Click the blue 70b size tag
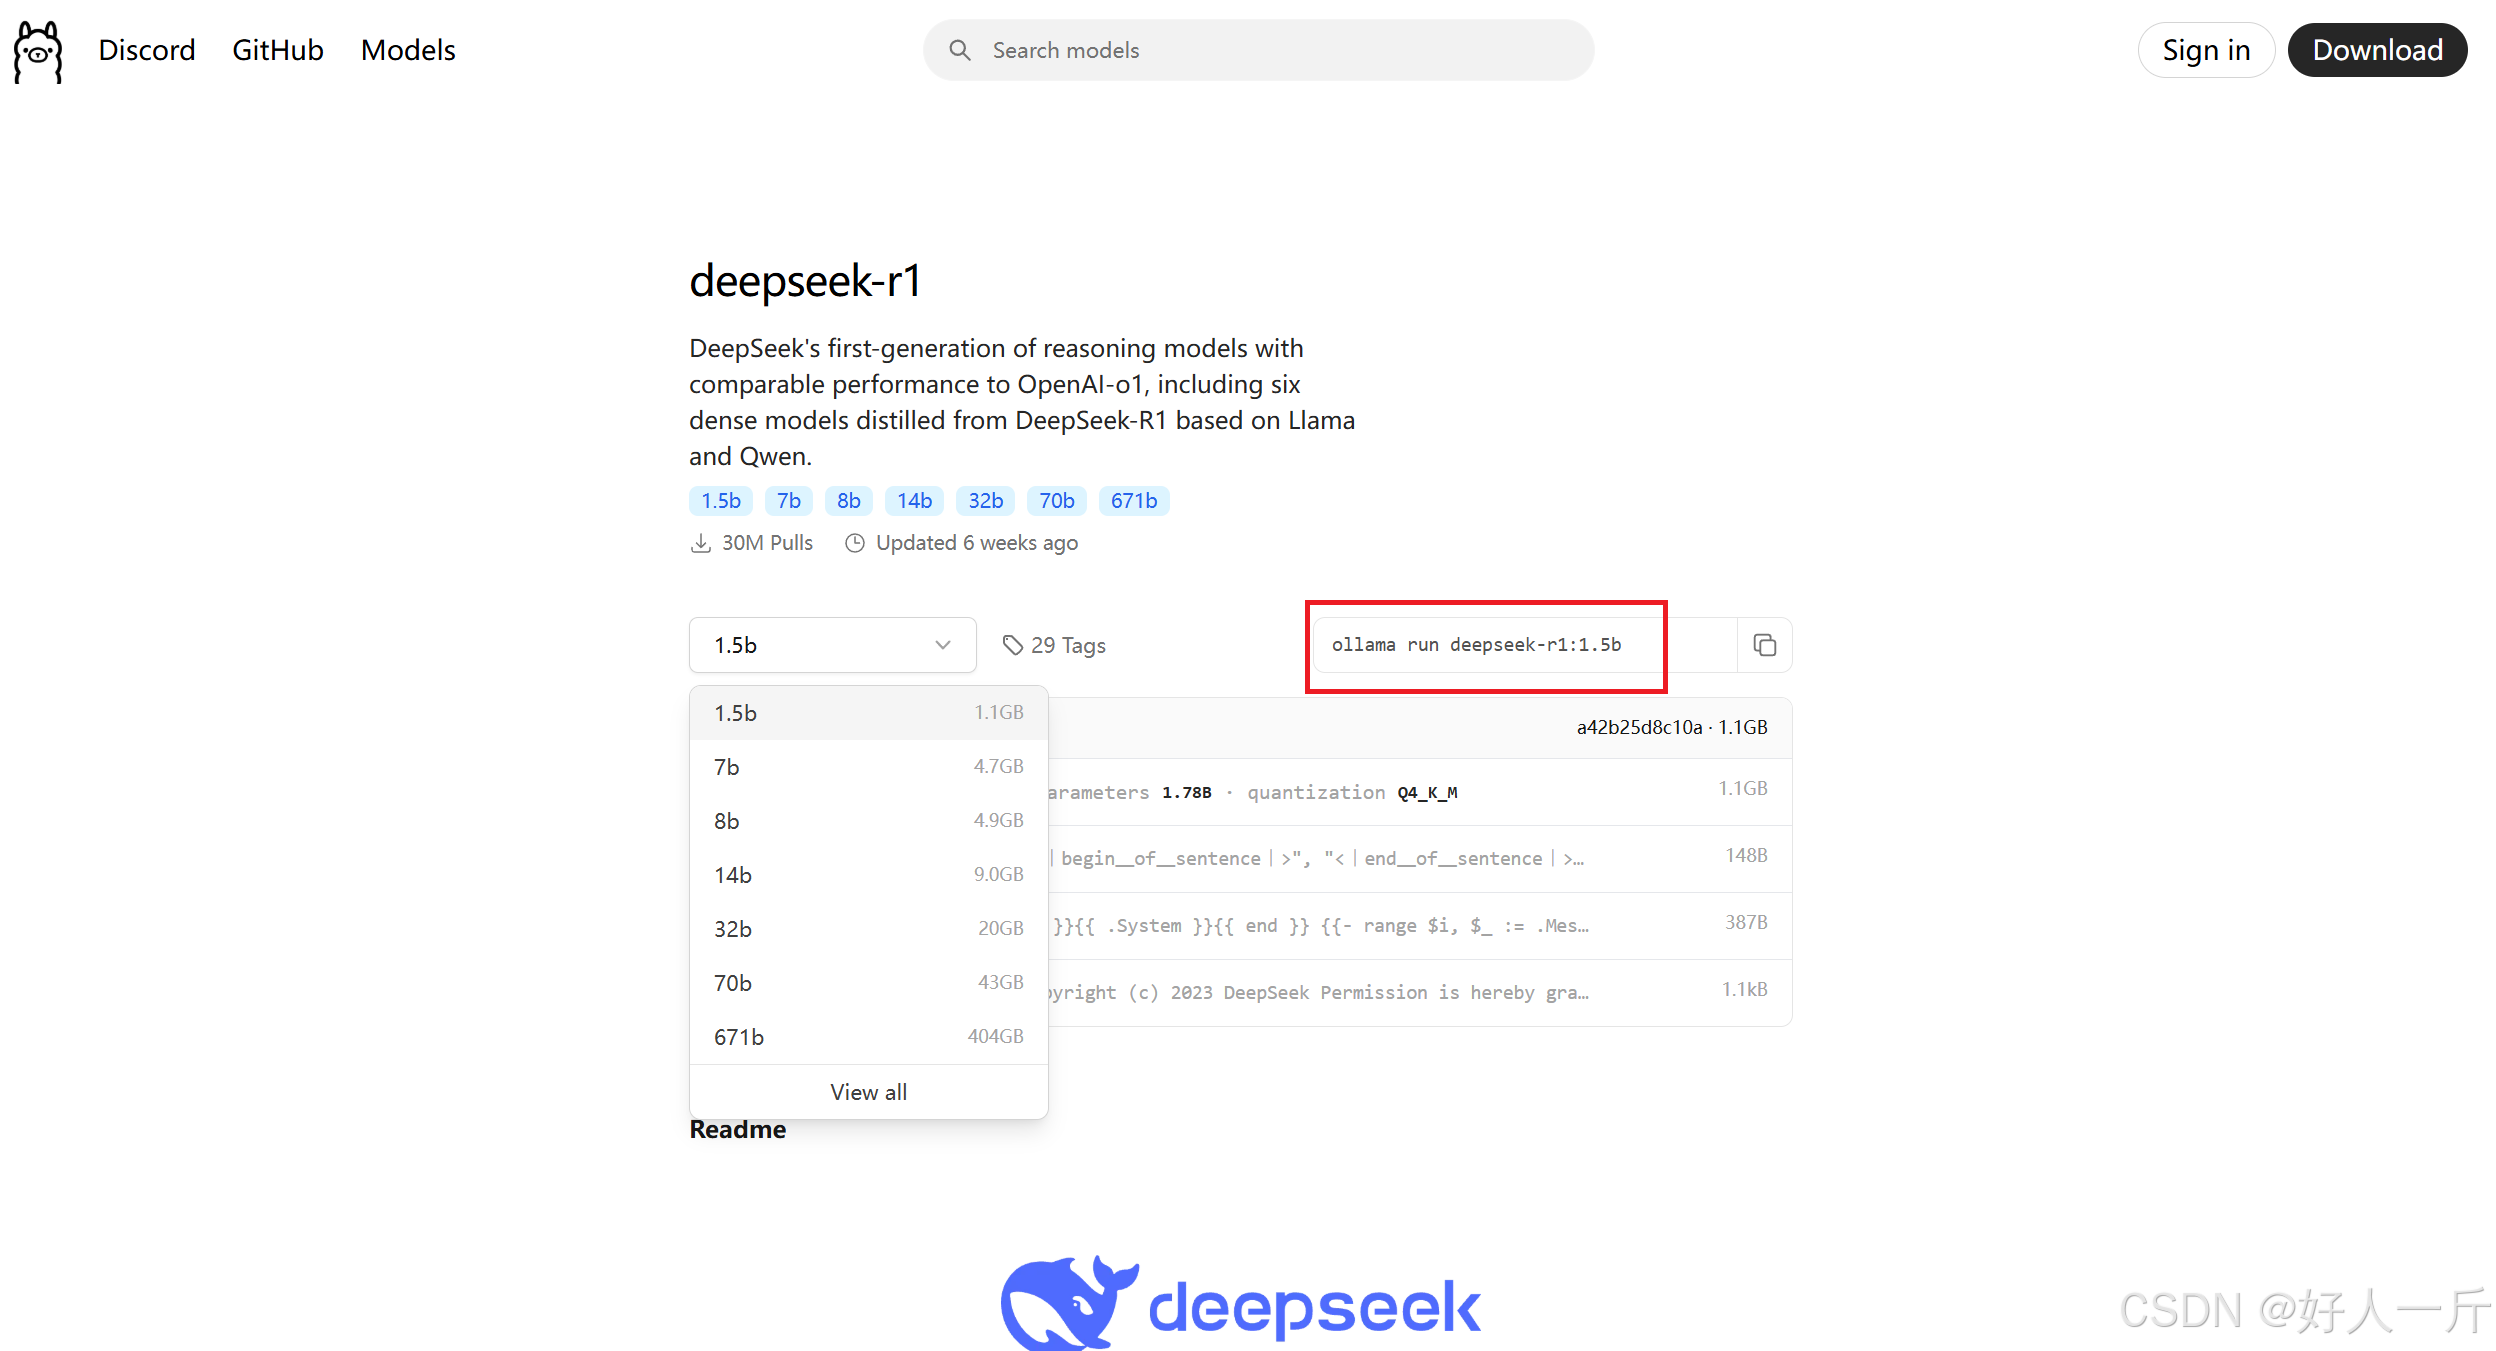Image resolution: width=2496 pixels, height=1351 pixels. (x=1056, y=501)
